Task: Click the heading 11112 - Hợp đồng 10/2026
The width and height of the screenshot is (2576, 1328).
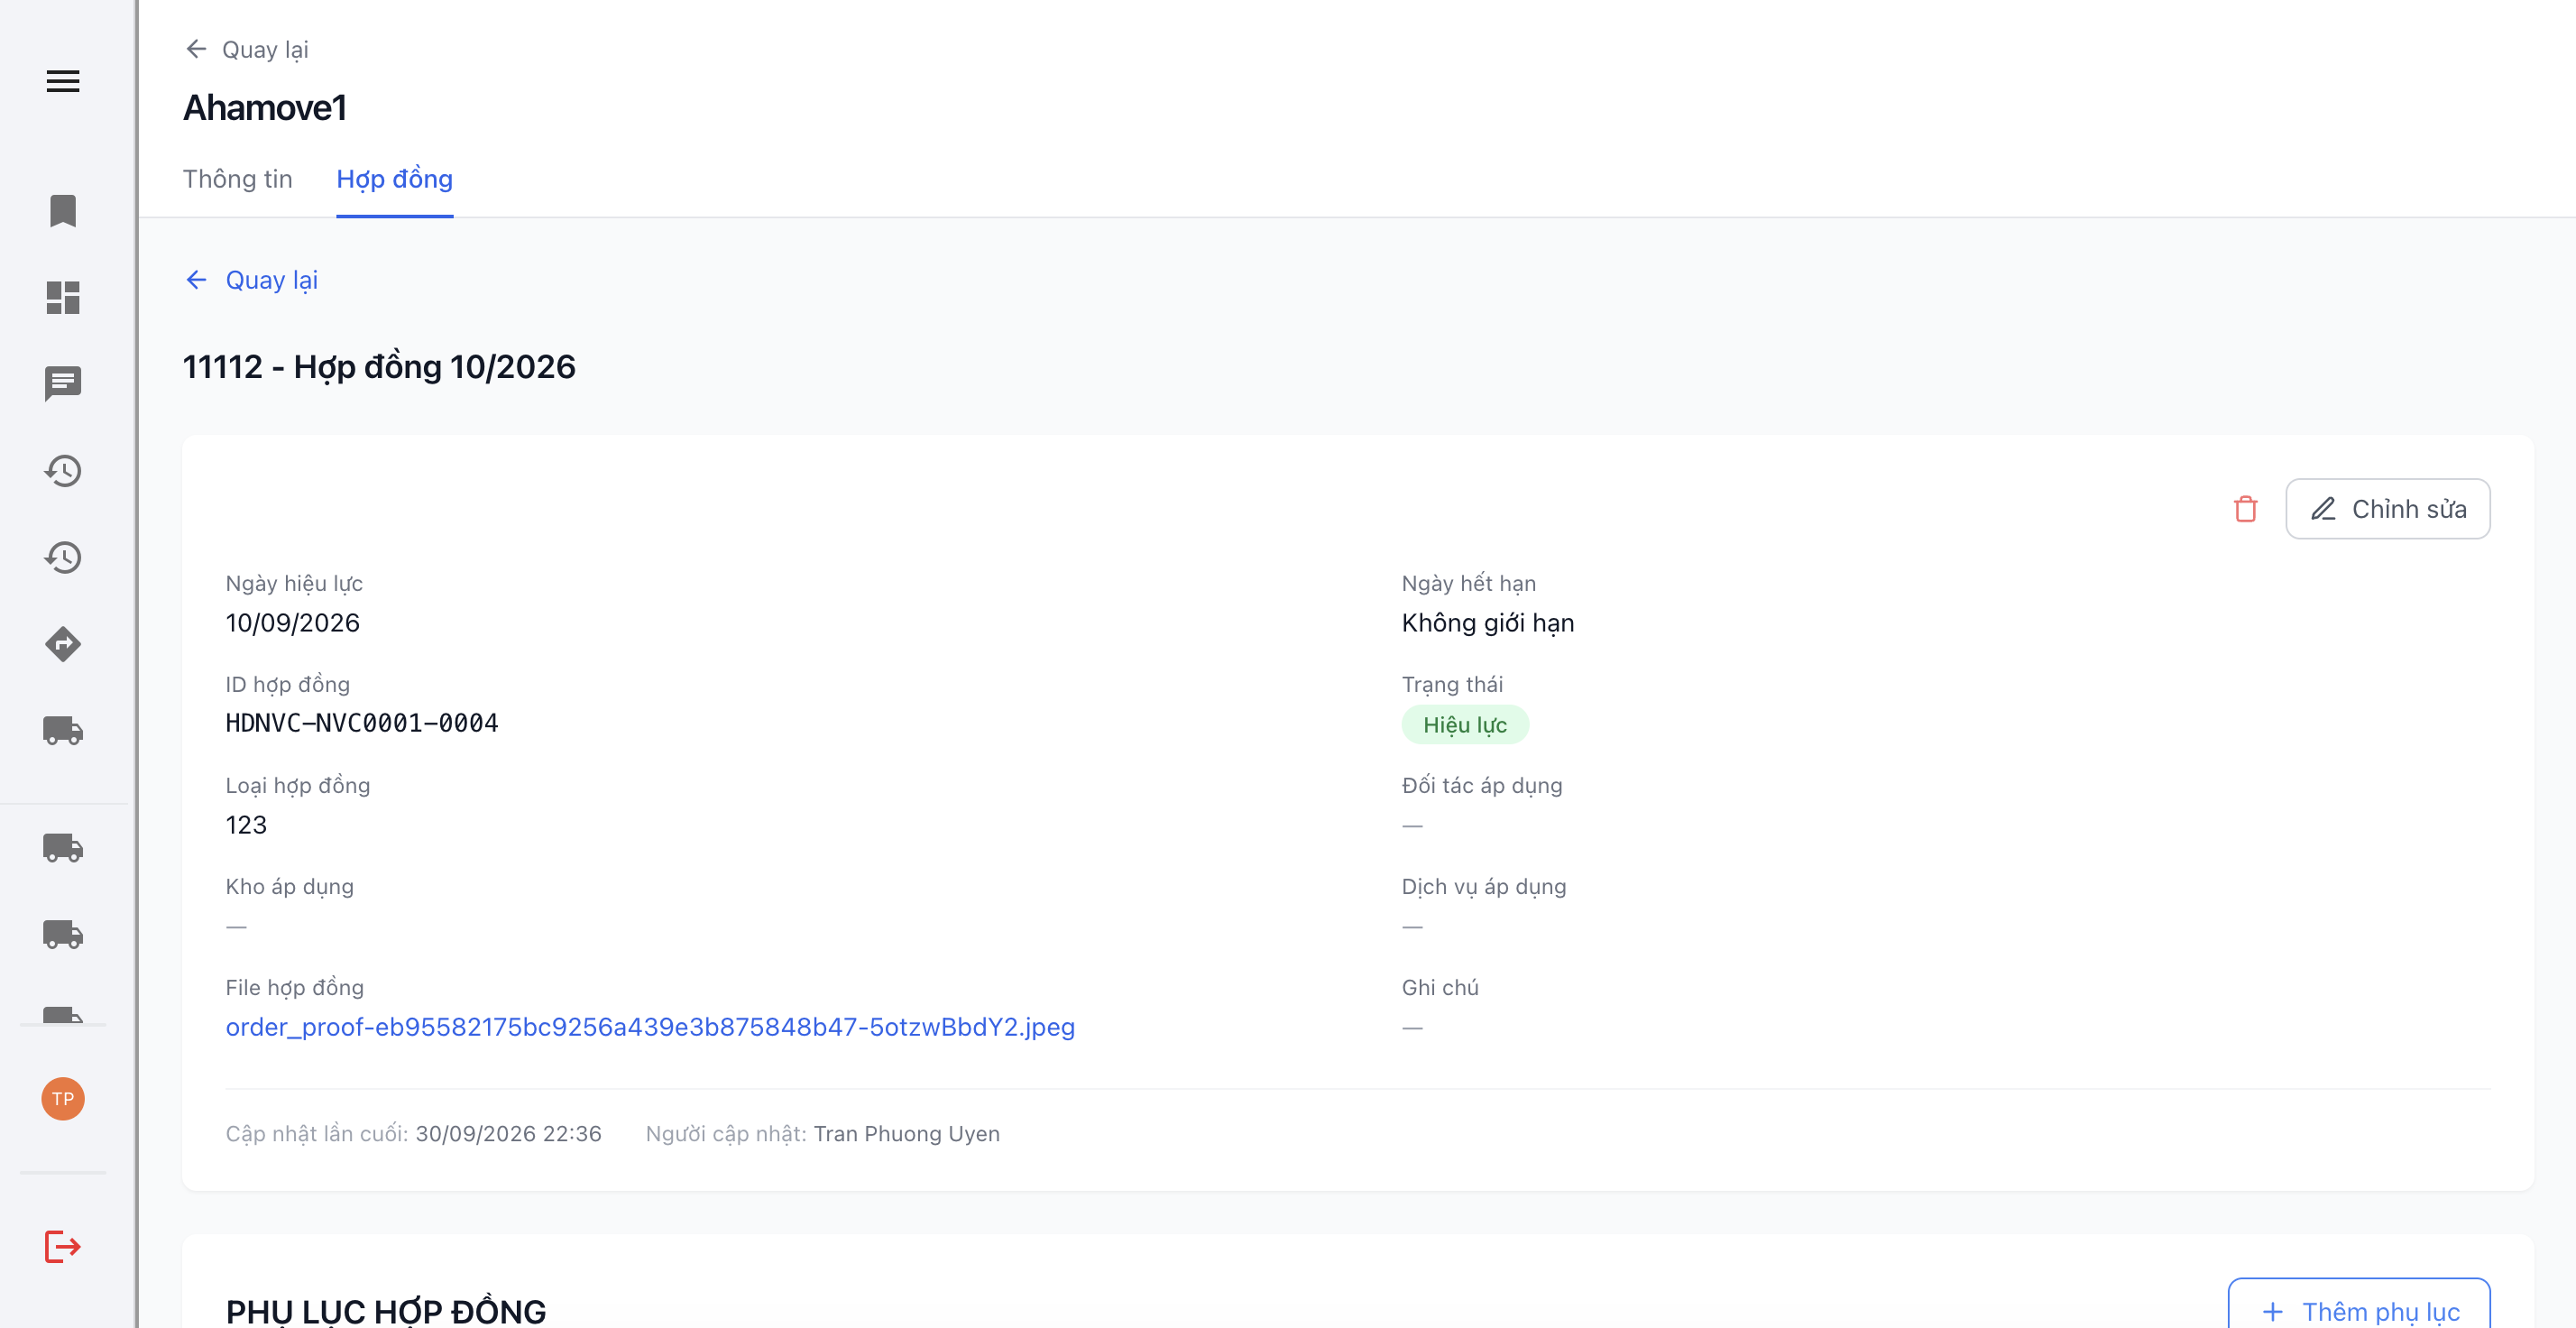Action: [x=378, y=367]
